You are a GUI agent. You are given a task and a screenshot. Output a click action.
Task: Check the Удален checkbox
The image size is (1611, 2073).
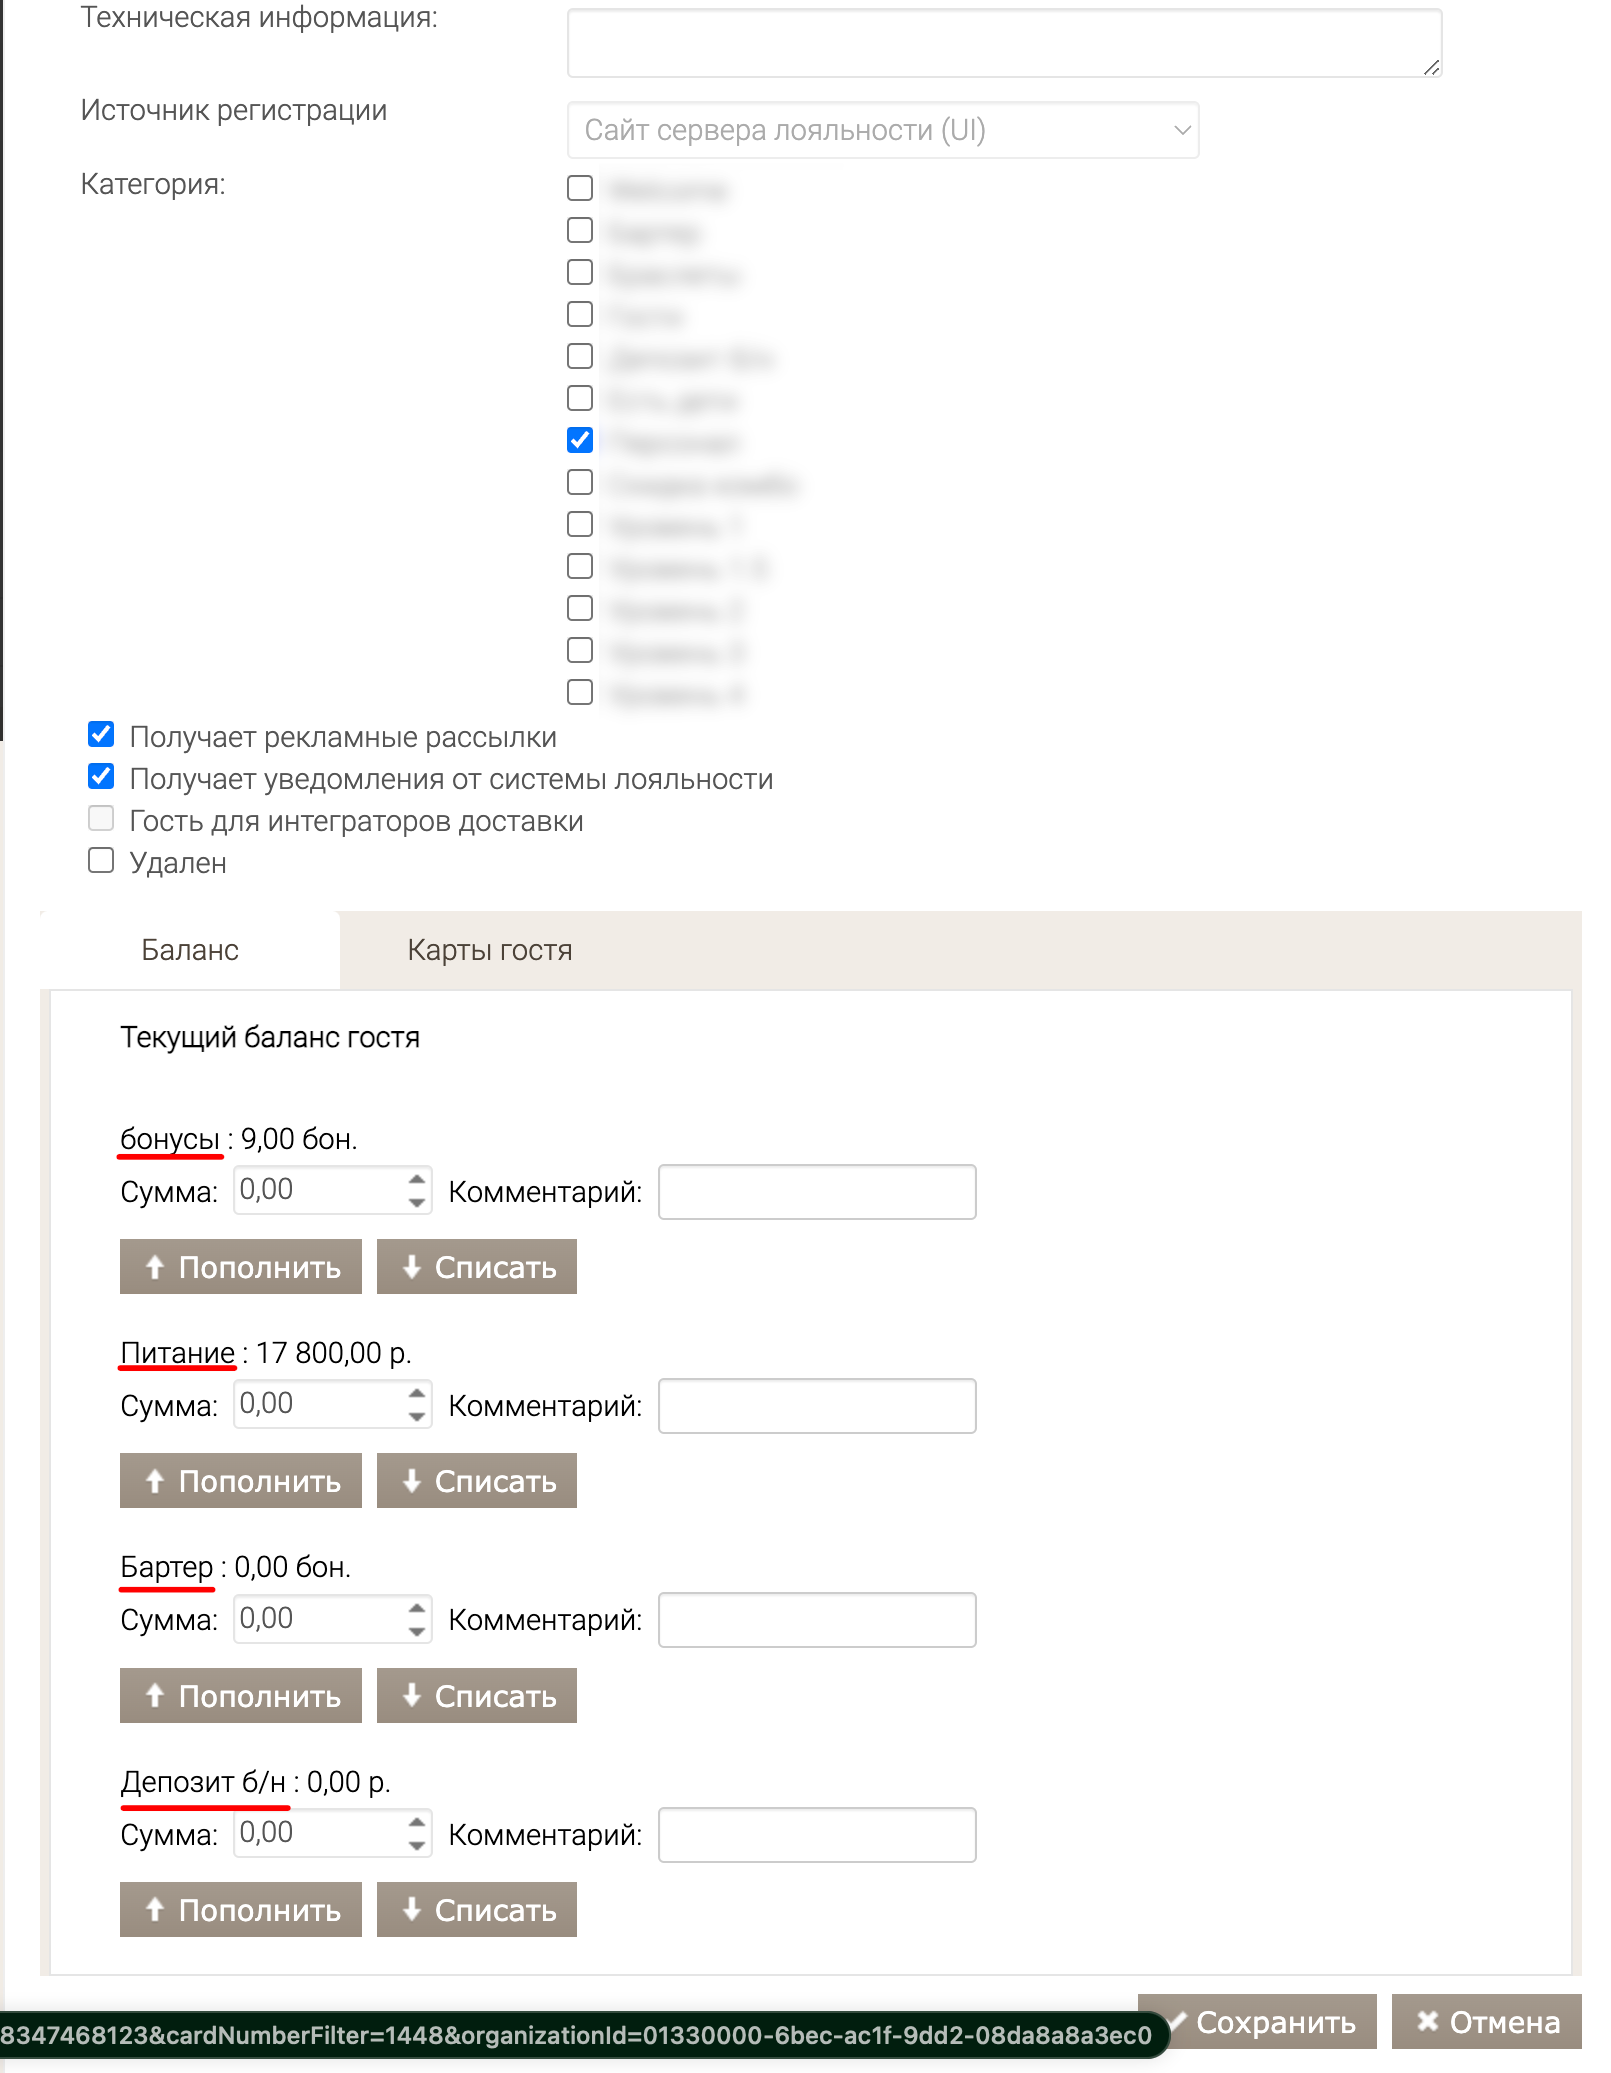pos(101,861)
